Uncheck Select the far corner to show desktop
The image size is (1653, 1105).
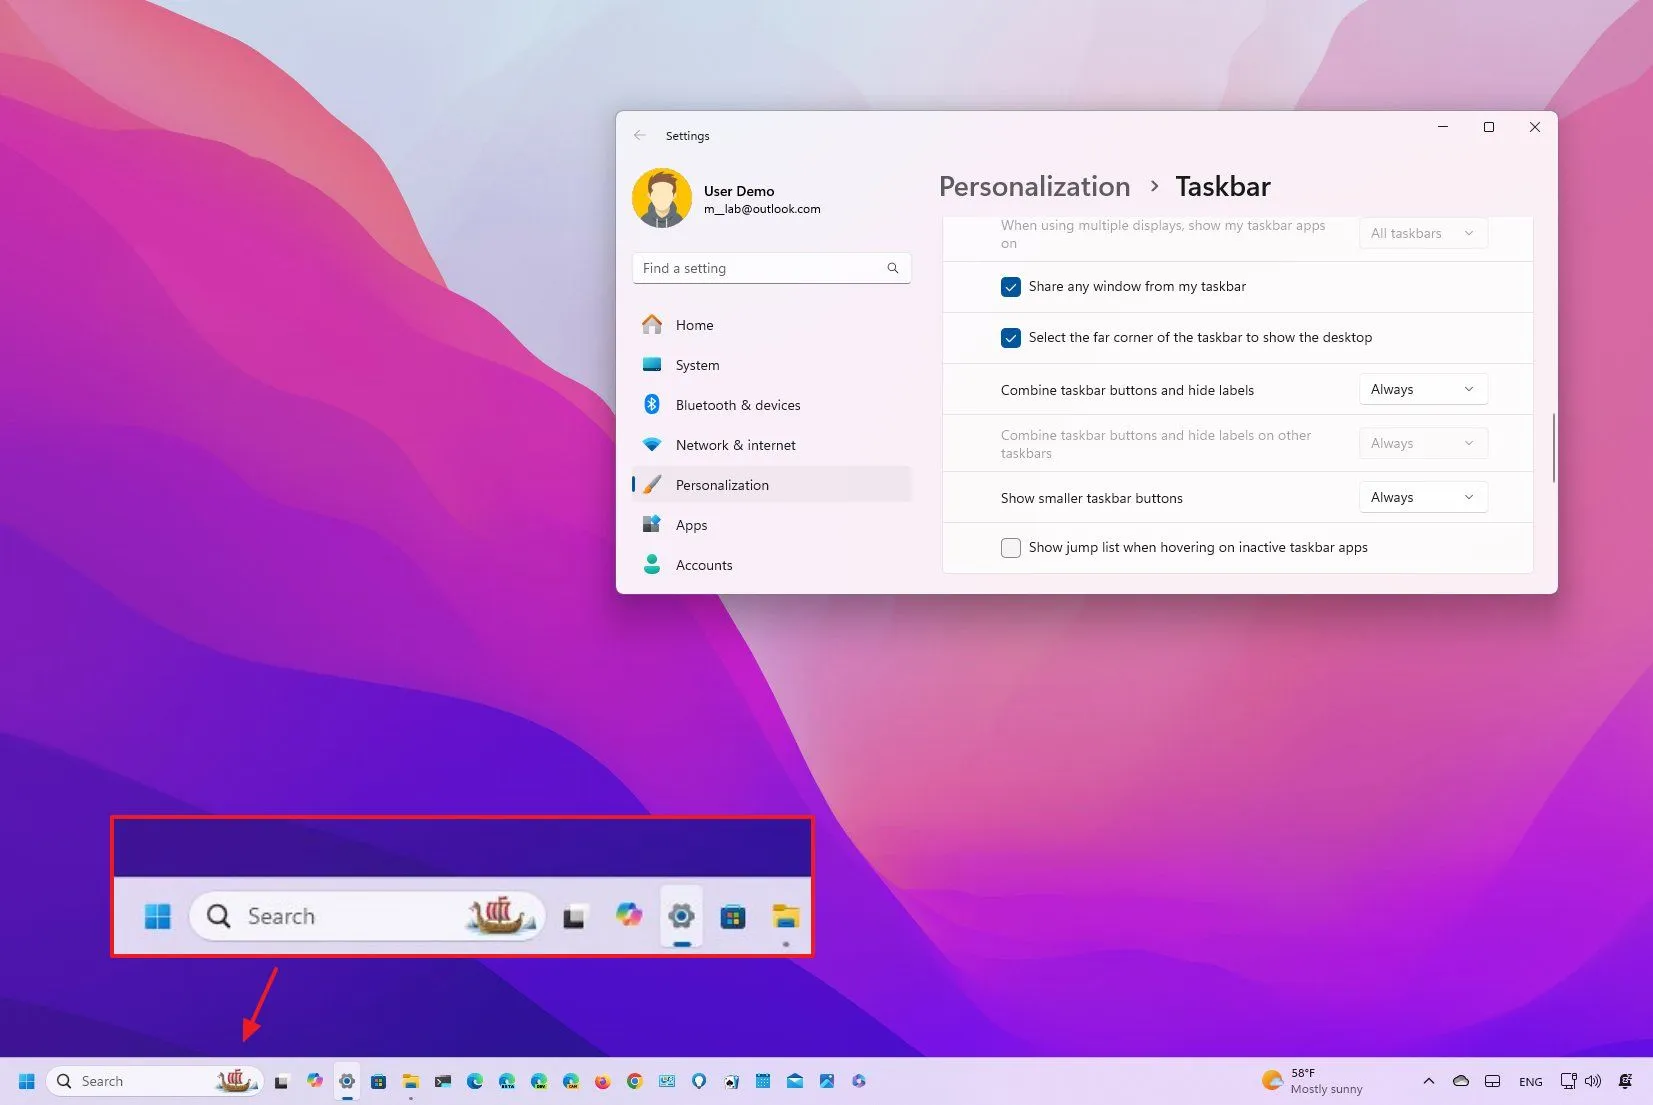click(1011, 338)
